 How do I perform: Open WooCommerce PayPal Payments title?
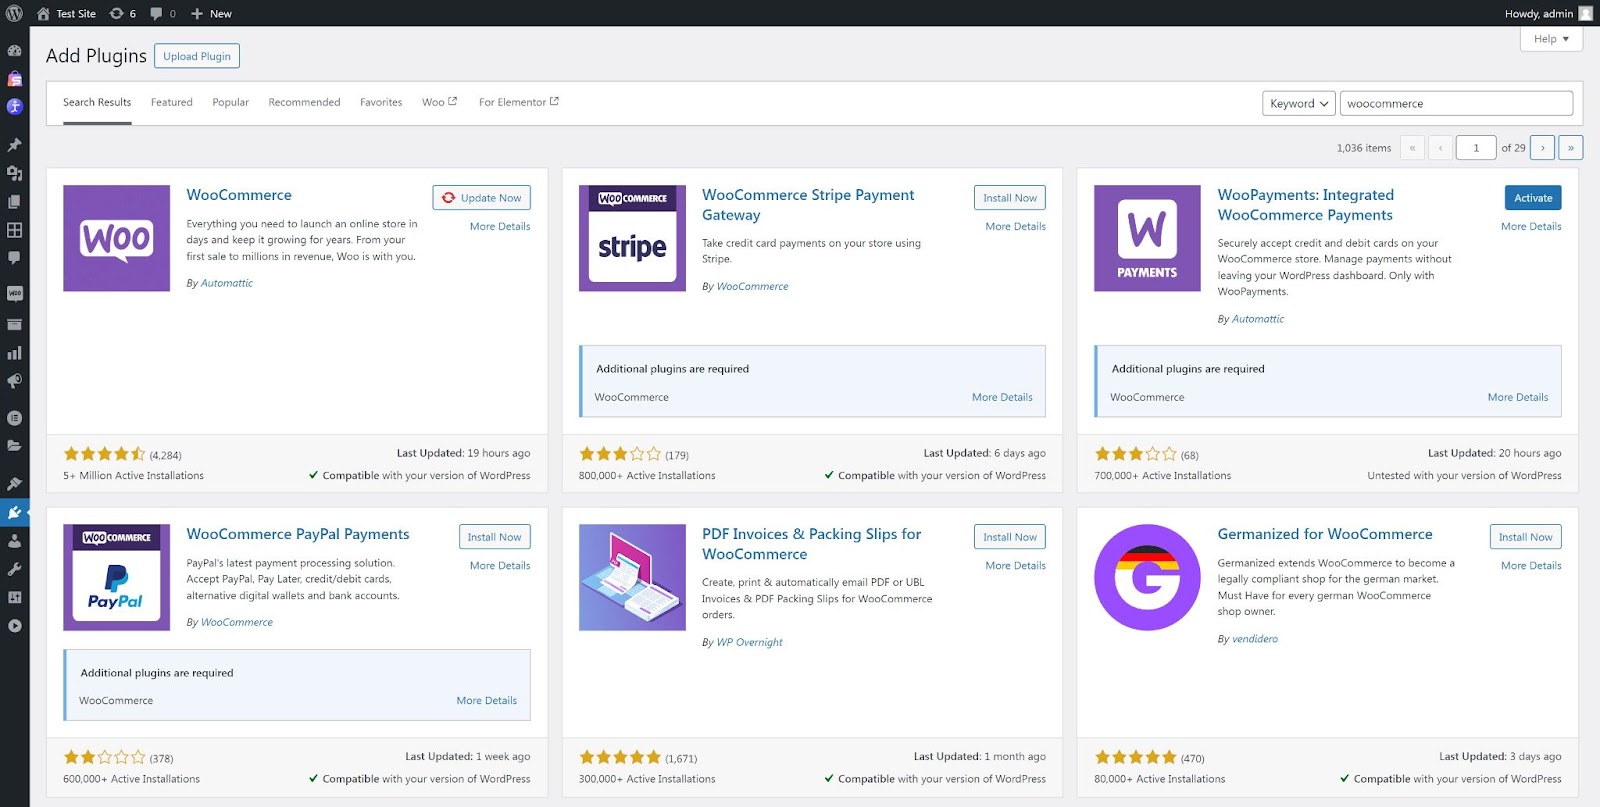tap(298, 534)
